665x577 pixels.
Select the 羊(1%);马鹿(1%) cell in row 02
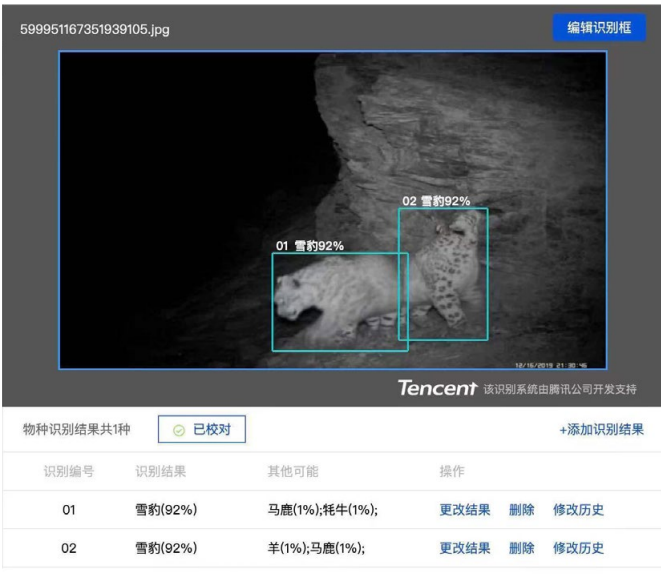310,548
